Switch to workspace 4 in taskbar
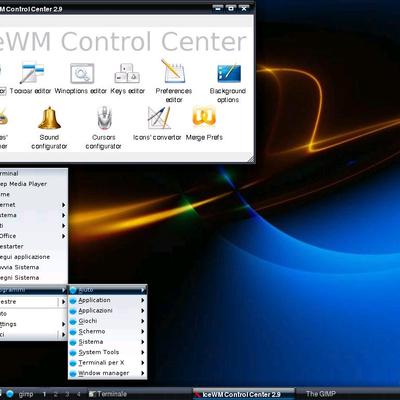Image resolution: width=400 pixels, height=400 pixels. (79, 394)
